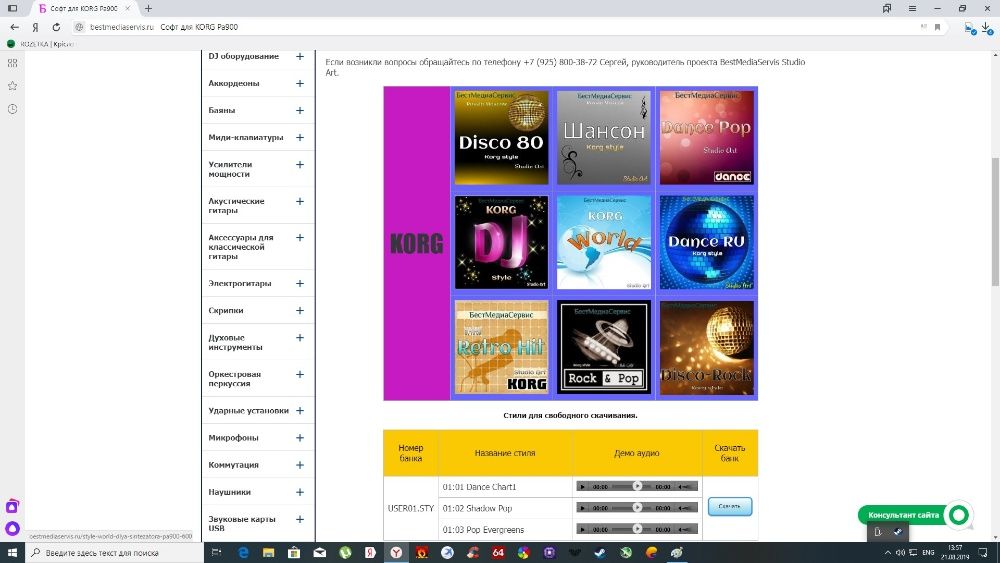Viewport: 1000px width, 563px height.
Task: Open the Шансон style pack thumbnail
Action: [604, 137]
